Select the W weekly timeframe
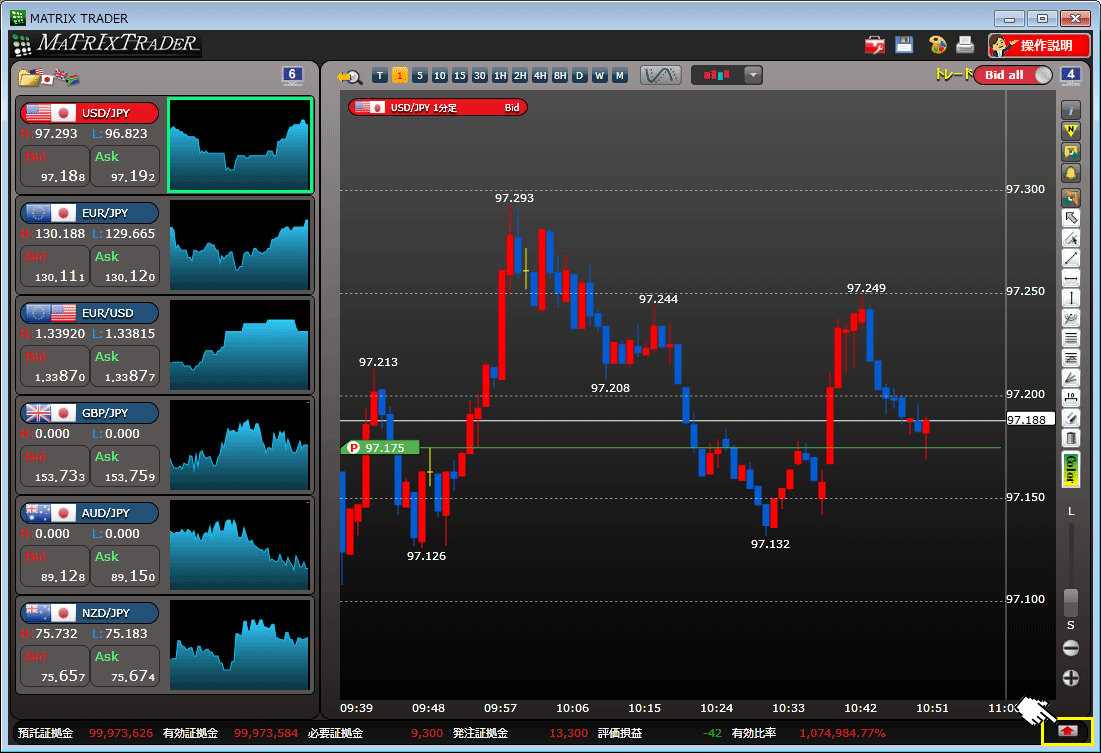 (600, 75)
